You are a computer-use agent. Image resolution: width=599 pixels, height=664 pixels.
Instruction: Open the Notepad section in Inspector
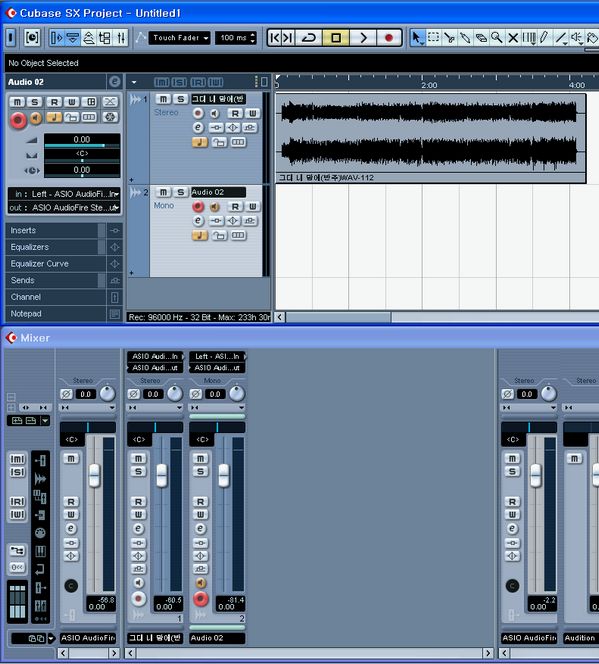[x=55, y=314]
